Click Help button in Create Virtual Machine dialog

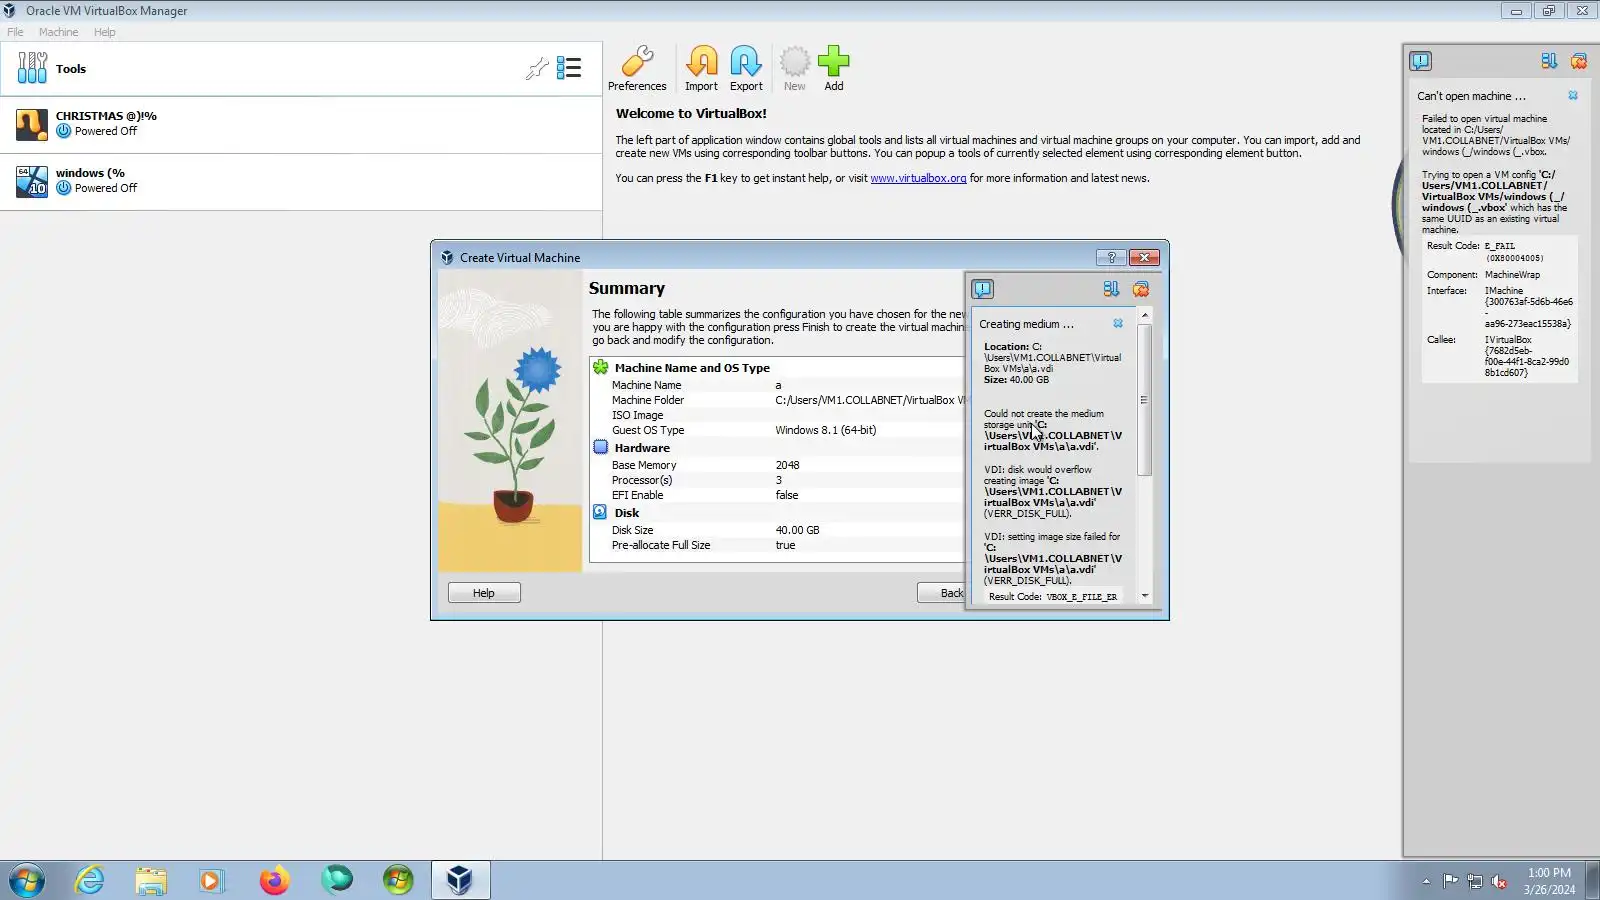click(484, 593)
